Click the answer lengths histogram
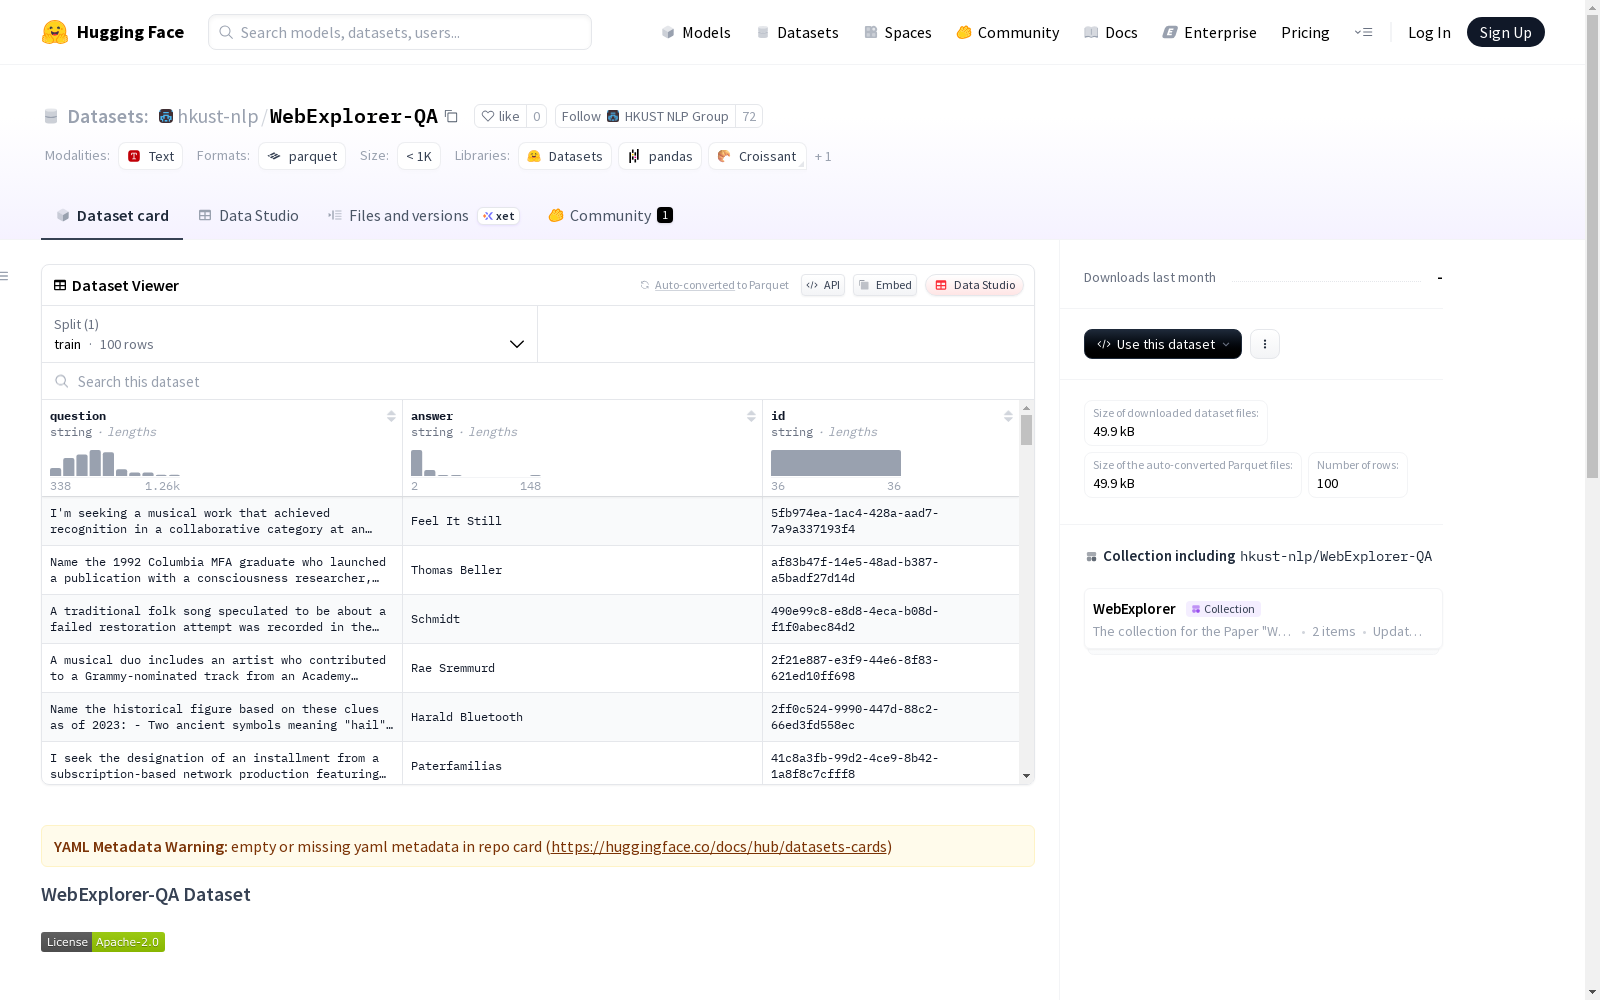The height and width of the screenshot is (1000, 1600). [x=476, y=463]
